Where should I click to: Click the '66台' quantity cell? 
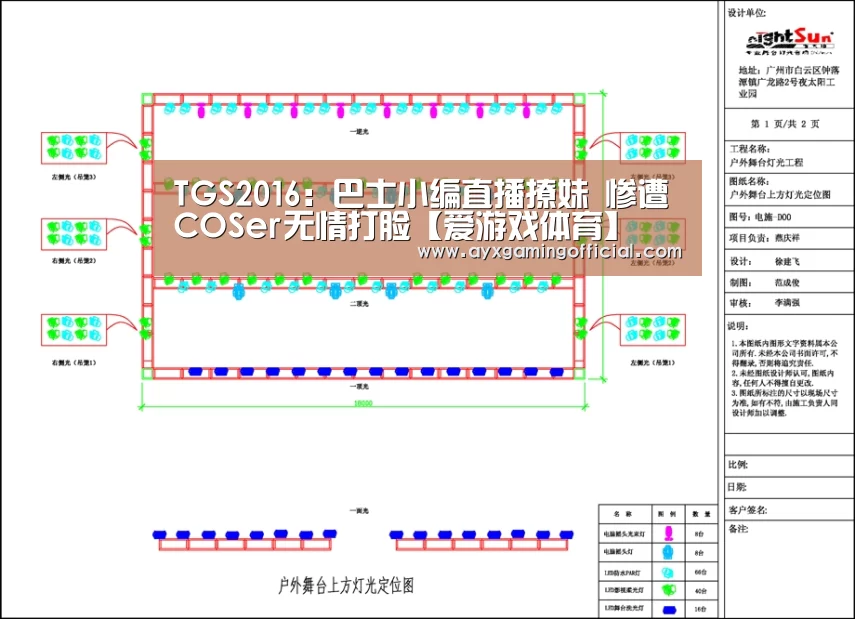tap(701, 573)
